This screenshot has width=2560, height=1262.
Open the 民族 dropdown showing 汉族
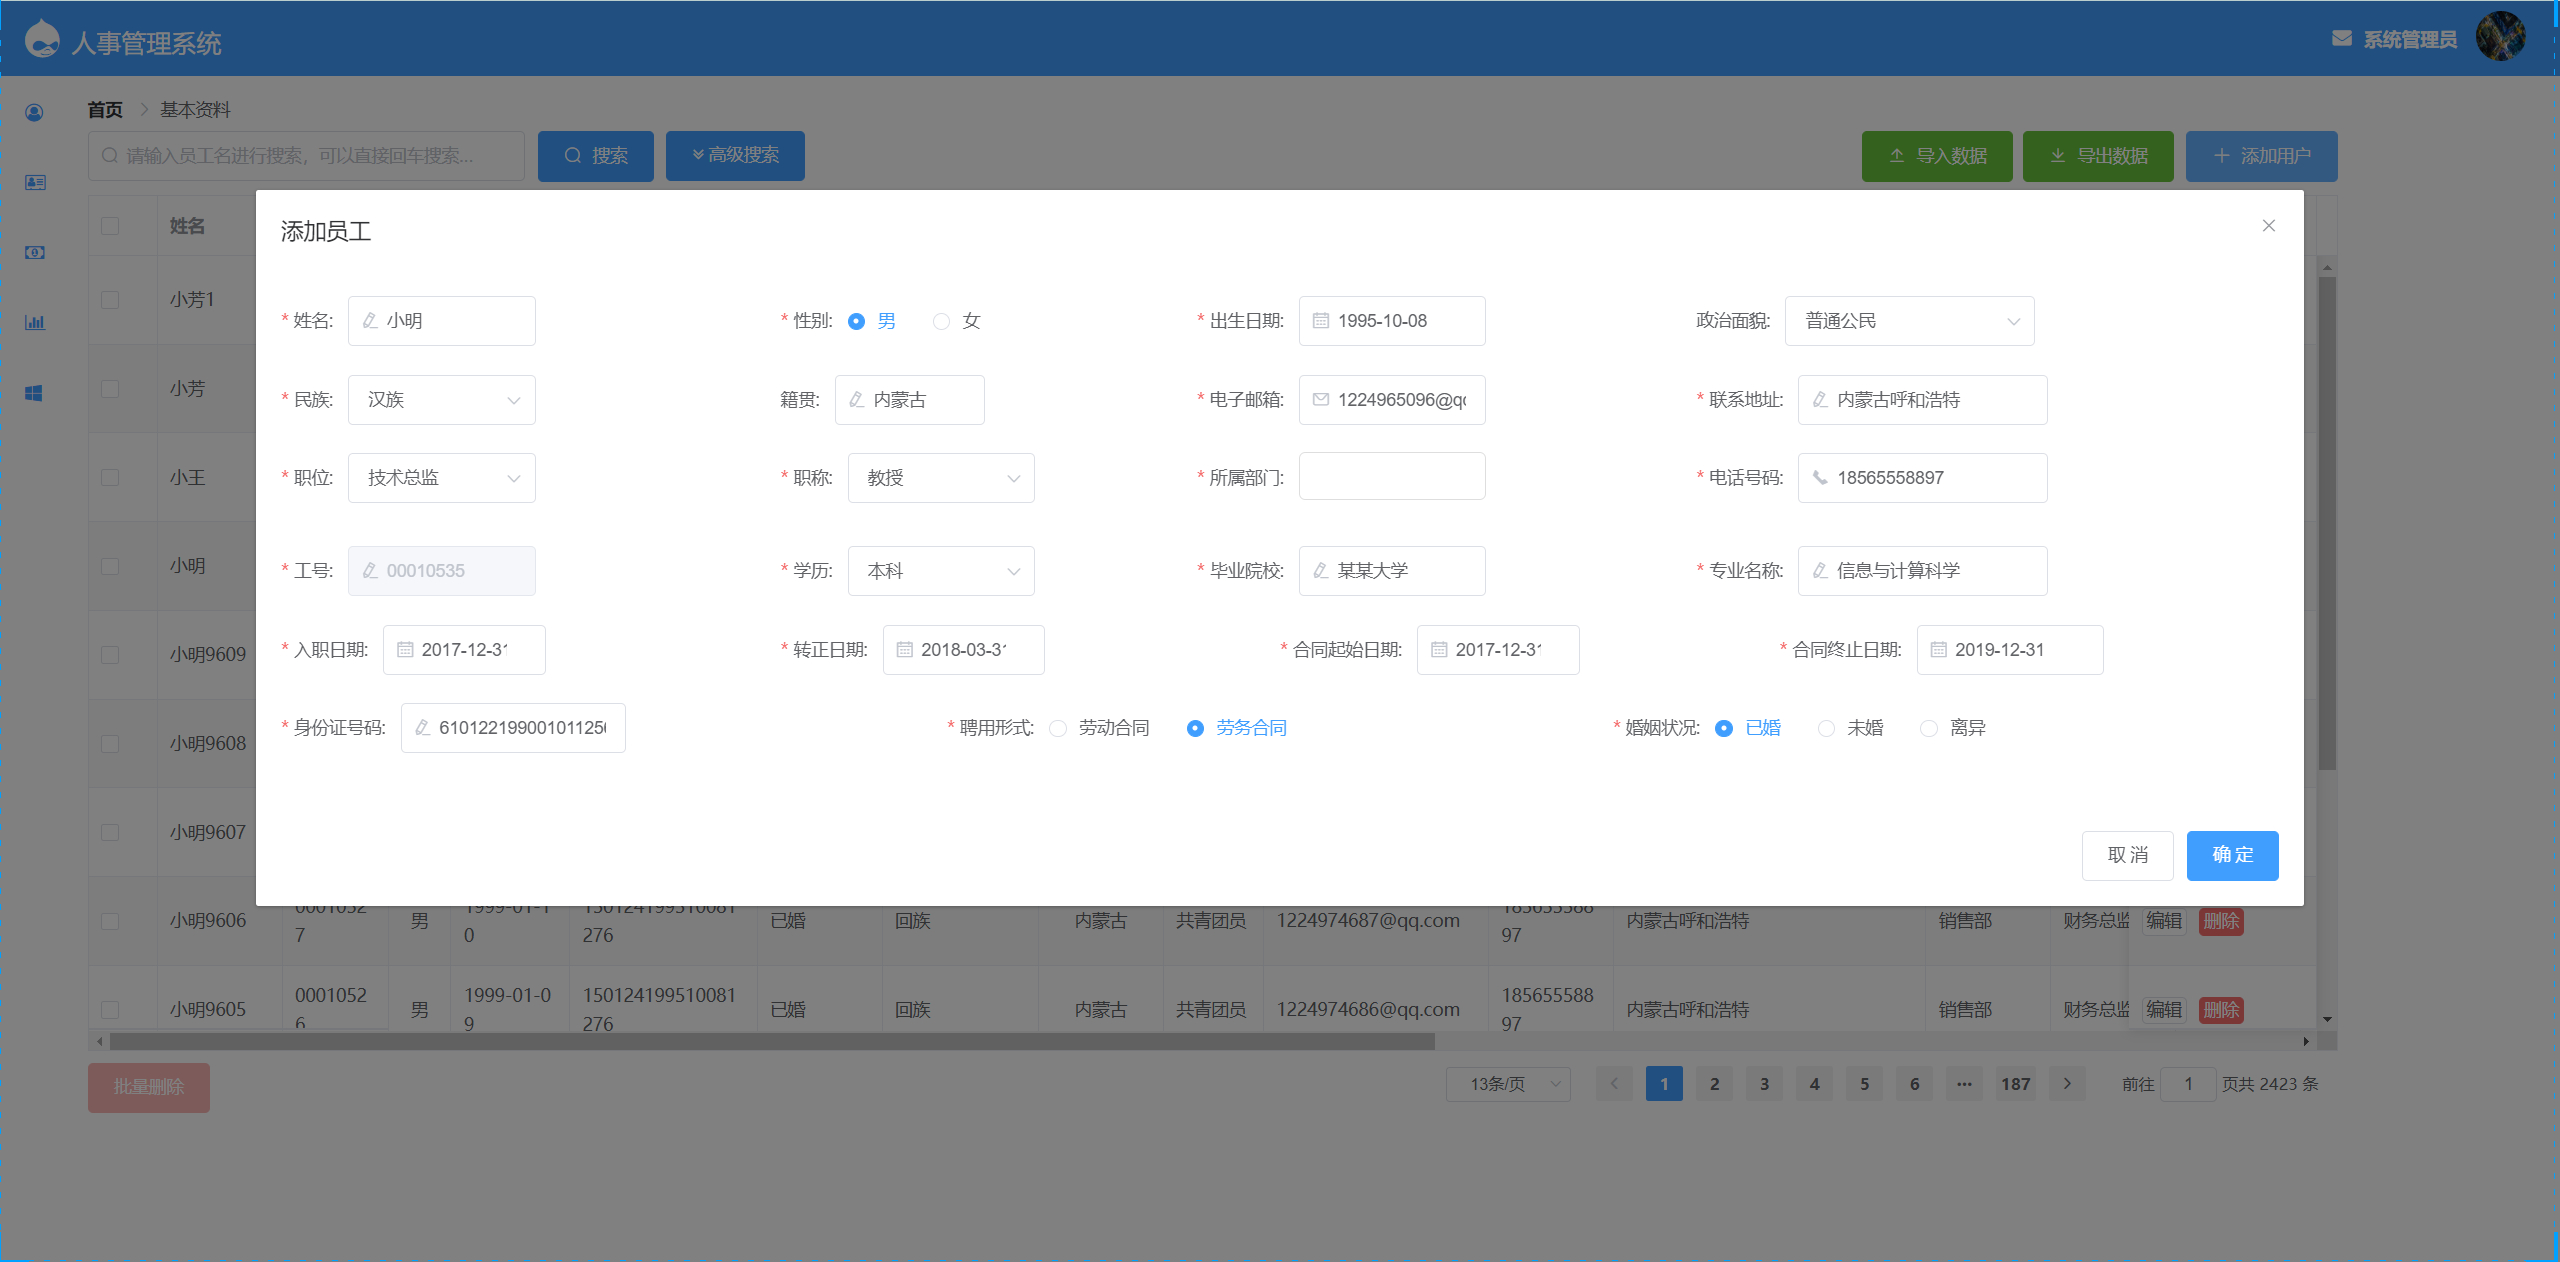tap(441, 400)
